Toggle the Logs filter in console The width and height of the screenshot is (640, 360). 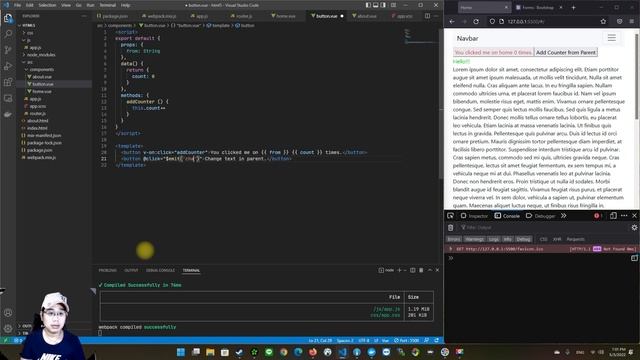pyautogui.click(x=494, y=239)
